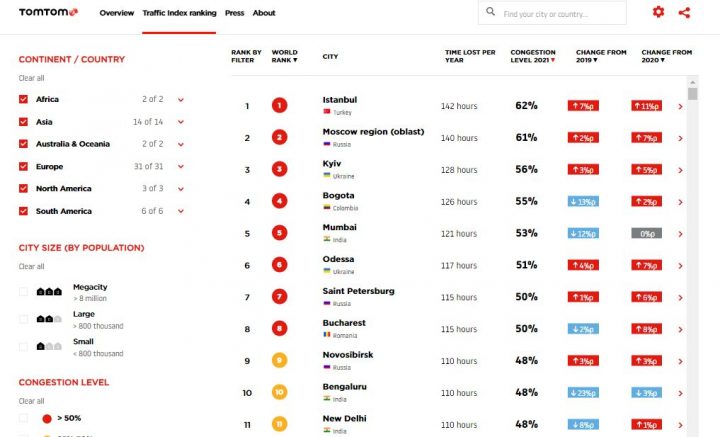Screen dimensions: 720x437
Task: Open the settings gear icon
Action: coord(658,12)
